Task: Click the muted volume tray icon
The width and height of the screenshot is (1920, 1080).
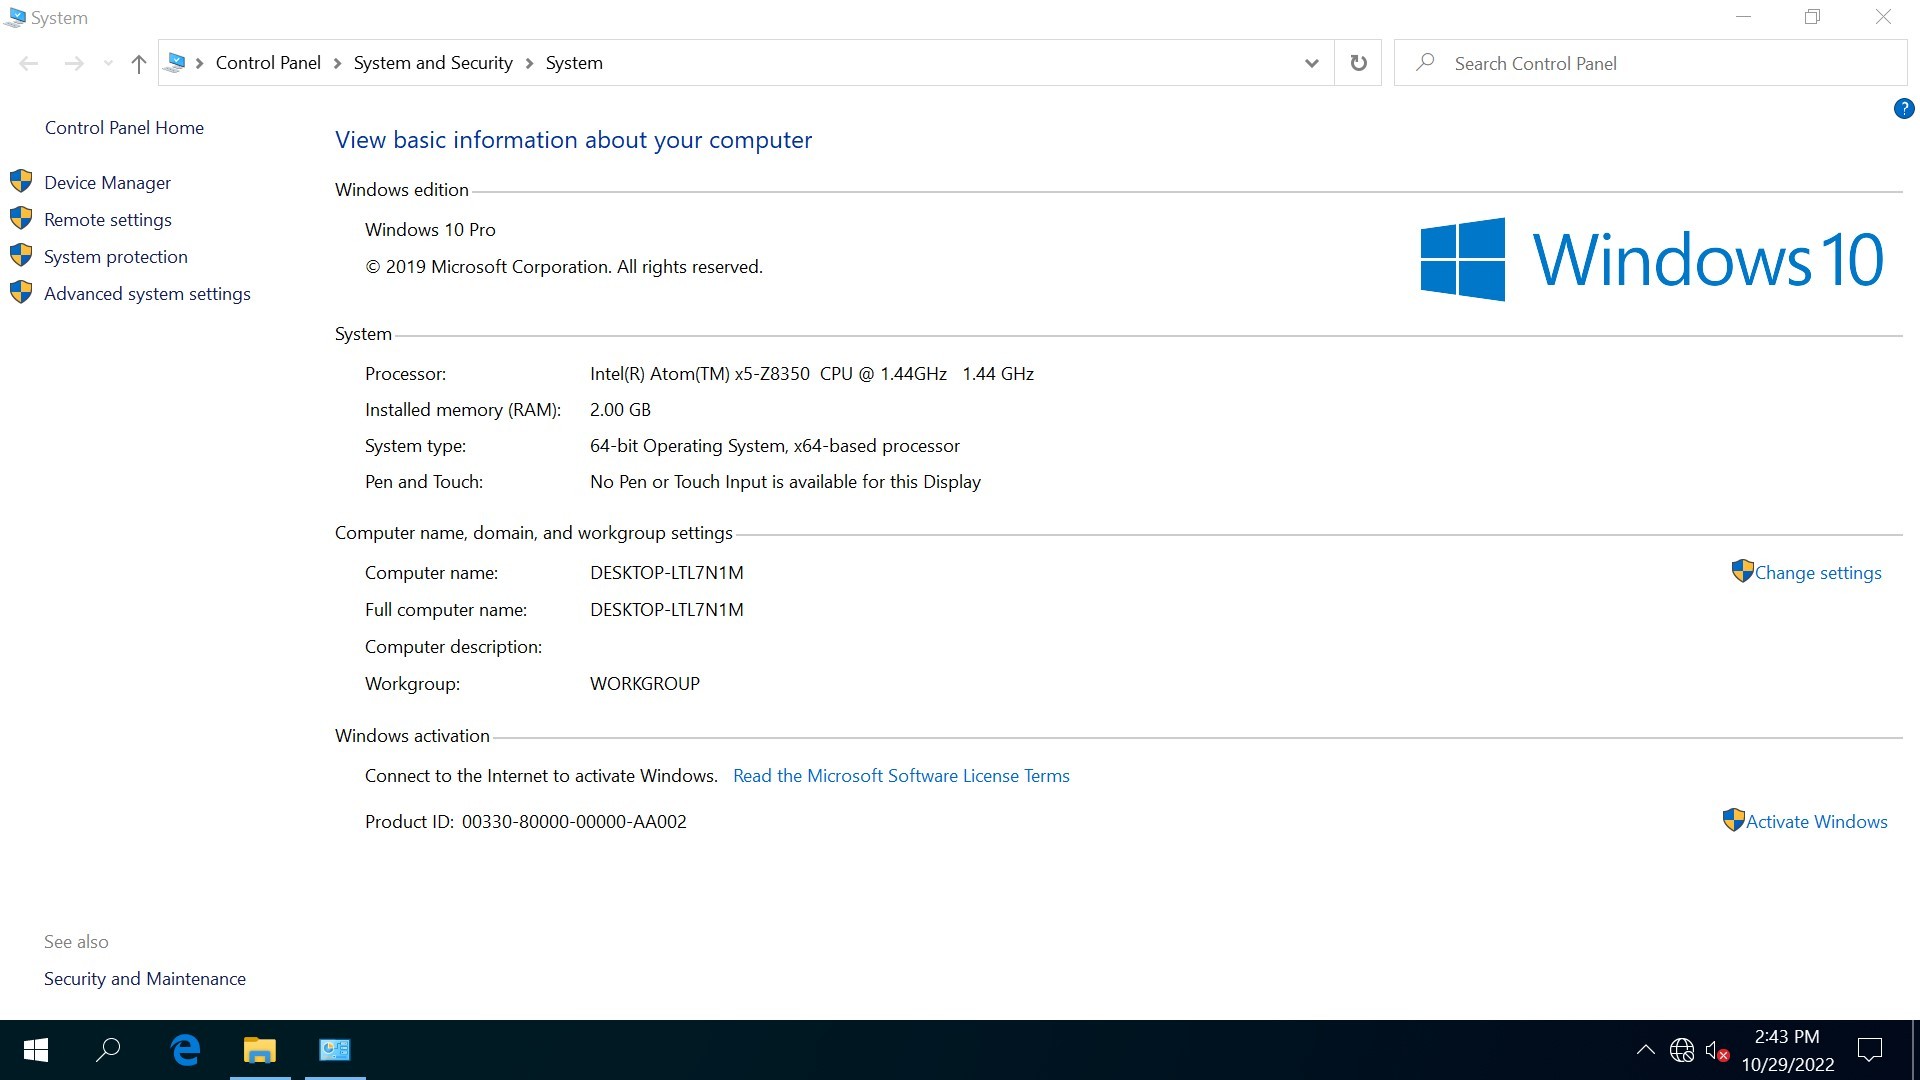Action: point(1716,1050)
